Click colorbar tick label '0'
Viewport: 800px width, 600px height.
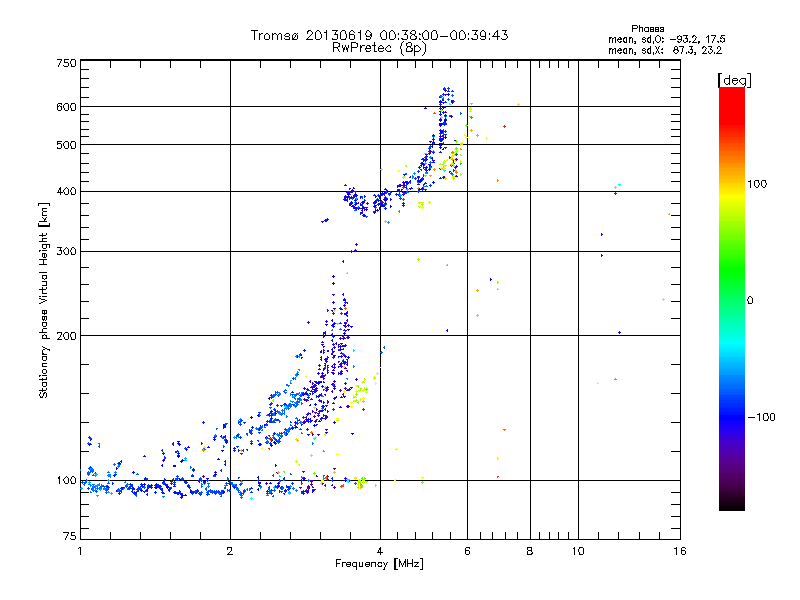click(750, 301)
